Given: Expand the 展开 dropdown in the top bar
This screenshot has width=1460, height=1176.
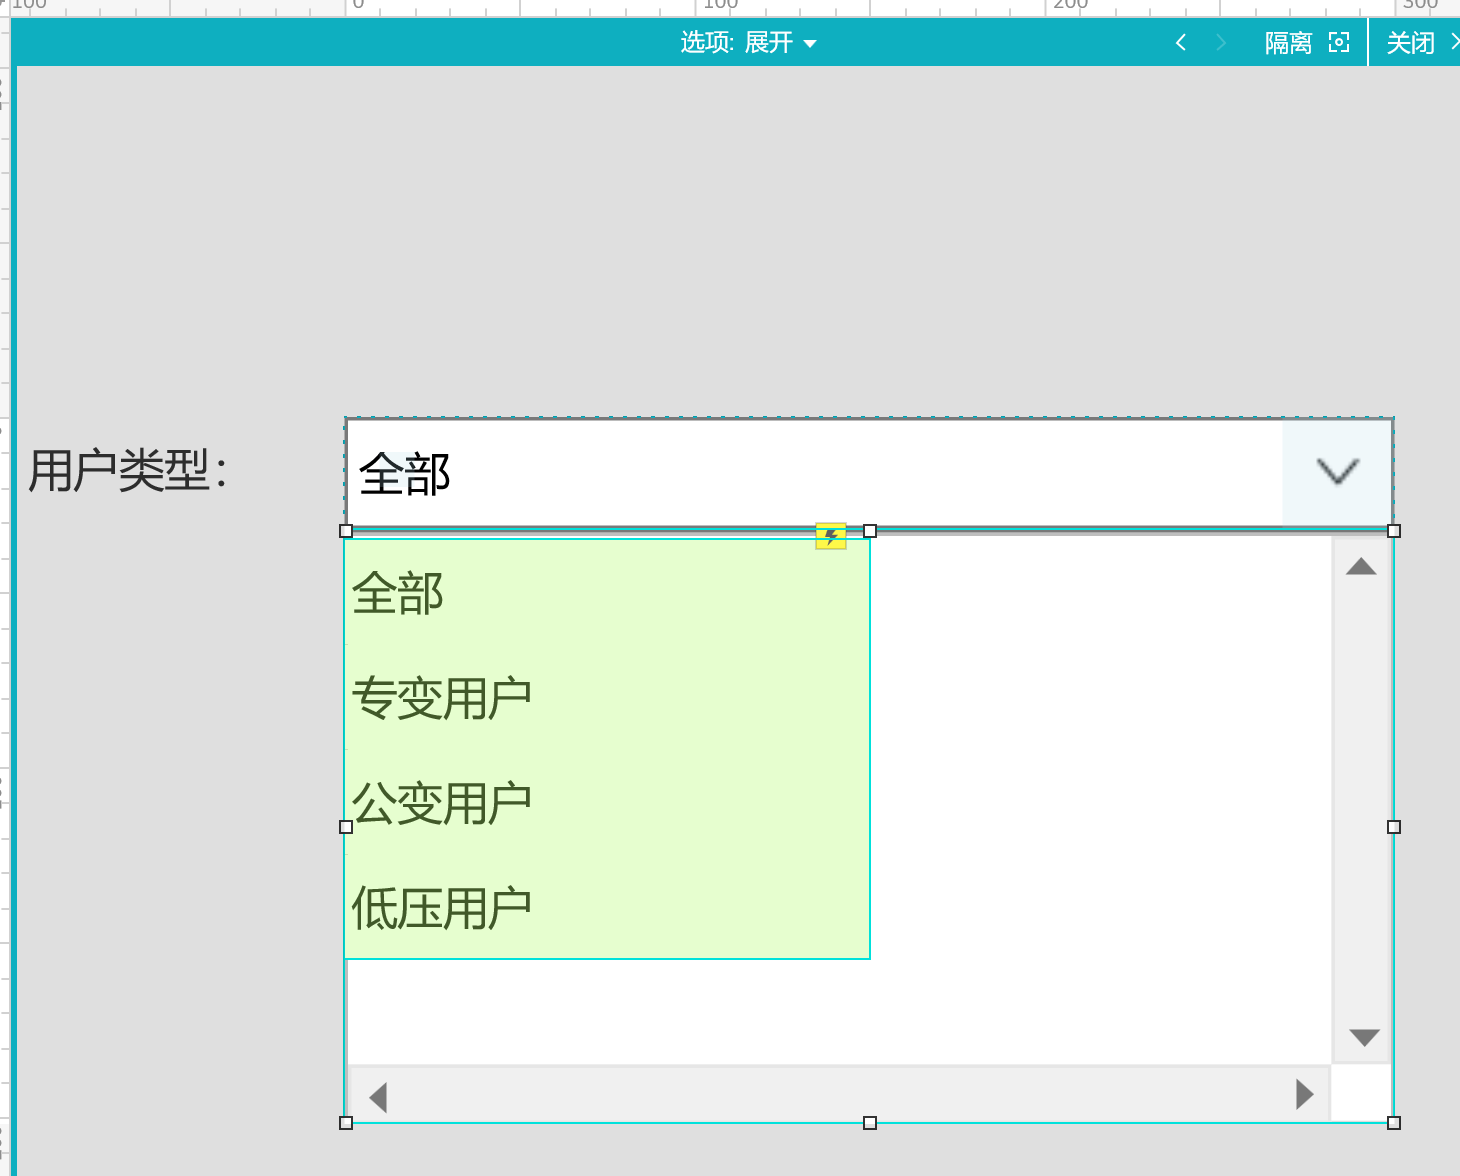Looking at the screenshot, I should [x=783, y=42].
